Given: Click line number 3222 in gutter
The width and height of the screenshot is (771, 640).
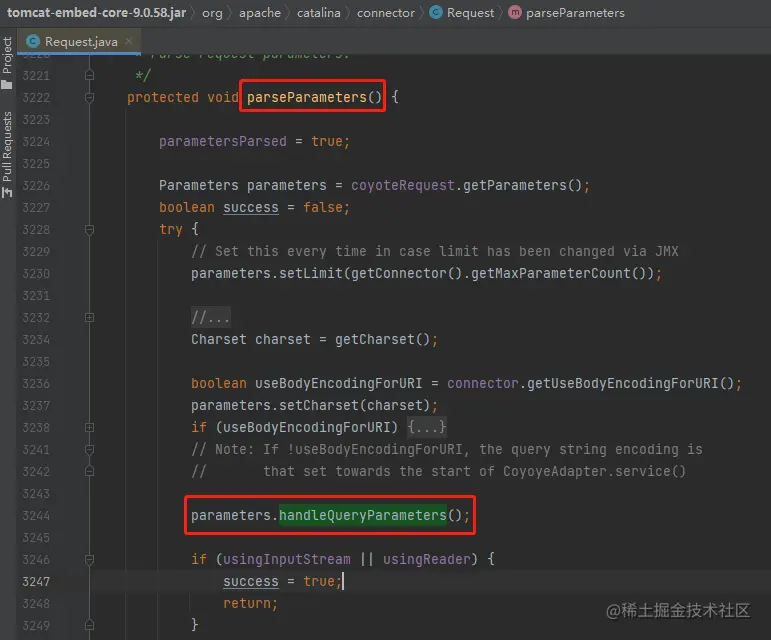Looking at the screenshot, I should pos(36,98).
